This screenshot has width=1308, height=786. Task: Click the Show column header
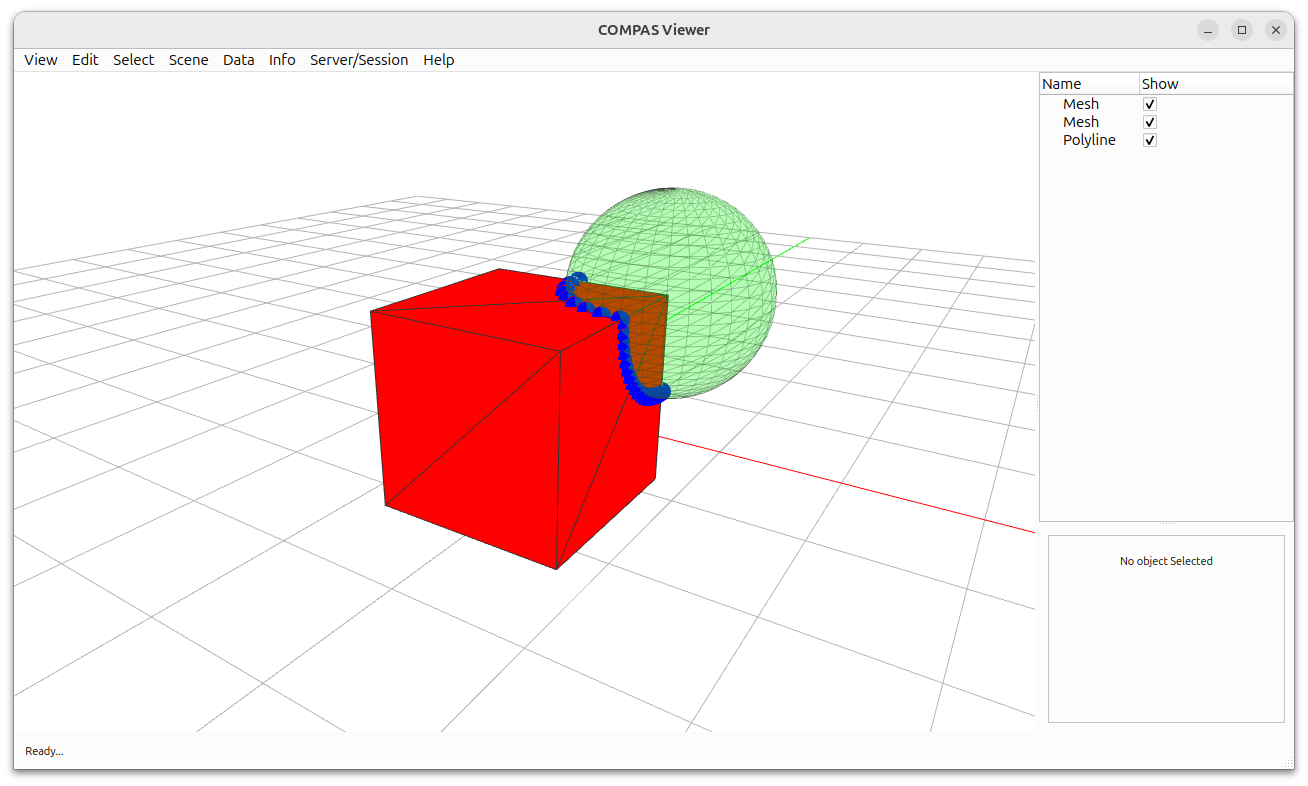pyautogui.click(x=1160, y=83)
